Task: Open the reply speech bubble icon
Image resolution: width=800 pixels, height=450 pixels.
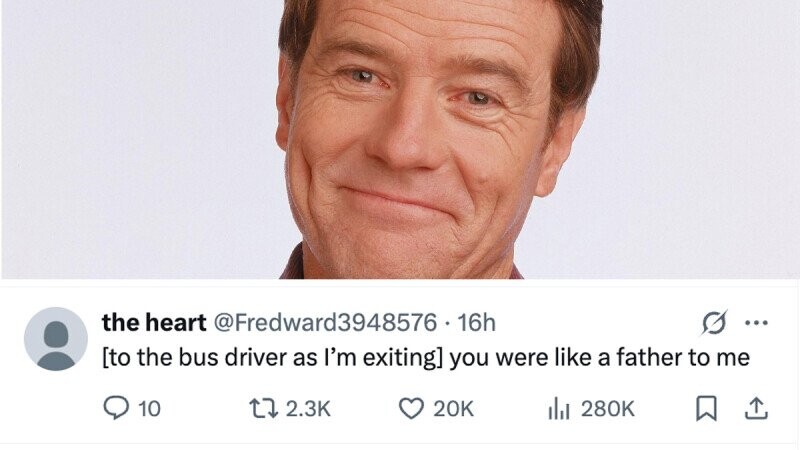Action: click(116, 409)
